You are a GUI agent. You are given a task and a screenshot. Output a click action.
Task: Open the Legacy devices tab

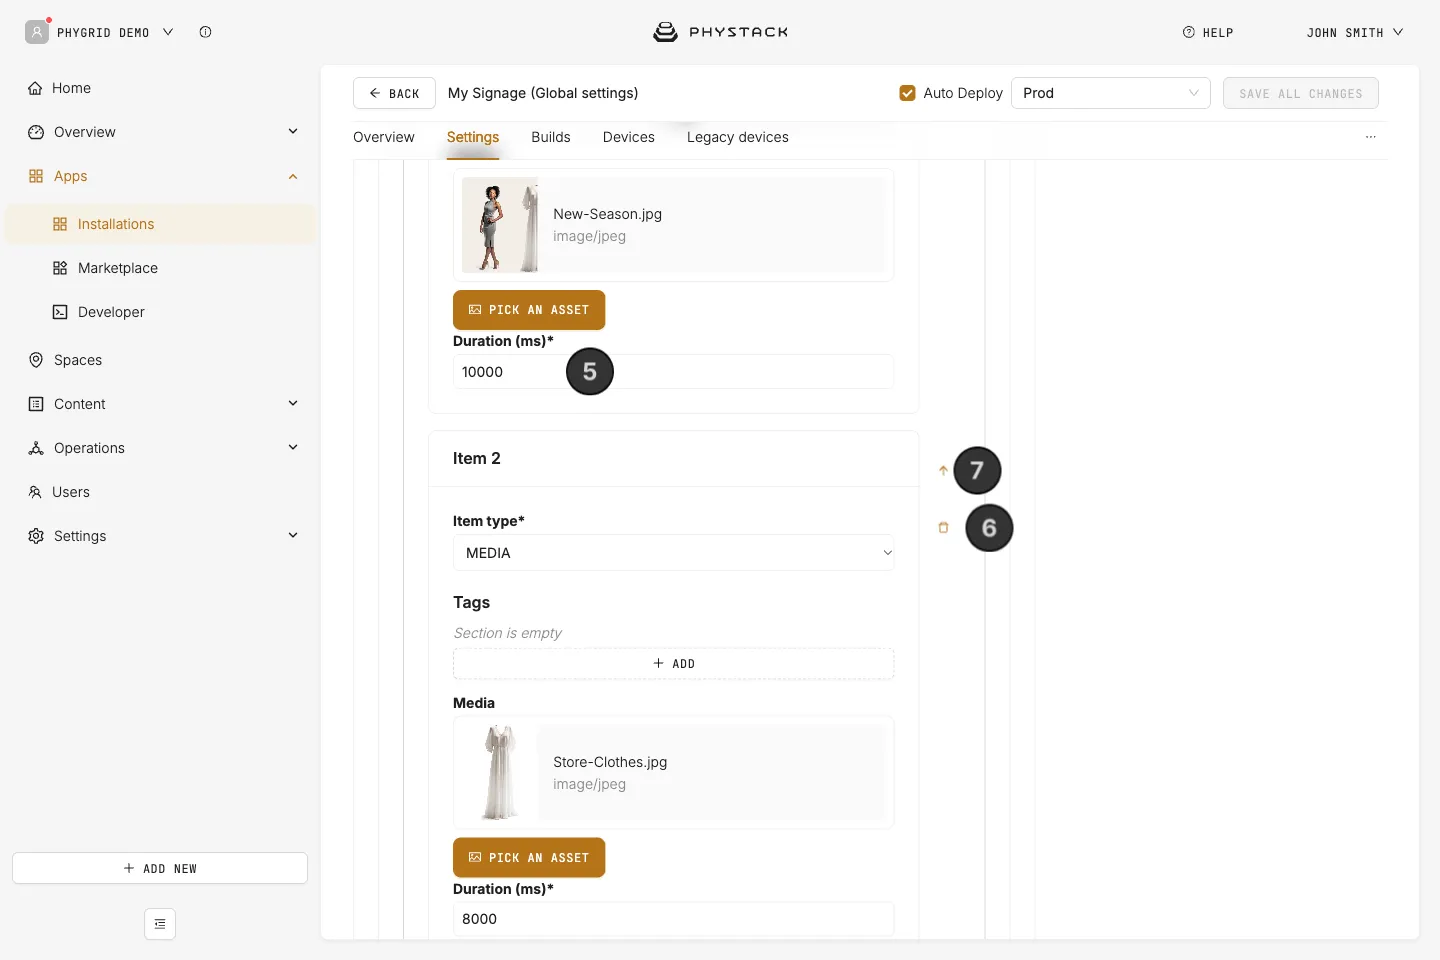tap(738, 137)
